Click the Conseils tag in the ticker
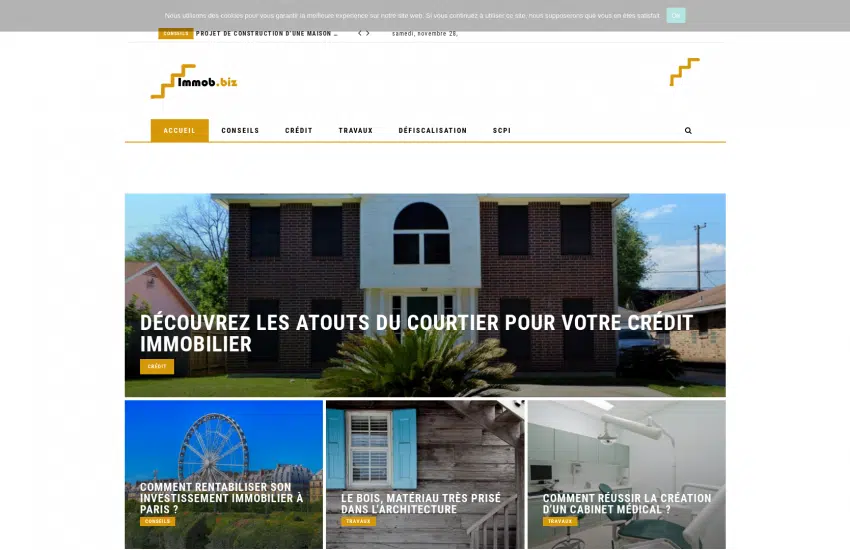Screen dimensions: 850x550 (176, 34)
